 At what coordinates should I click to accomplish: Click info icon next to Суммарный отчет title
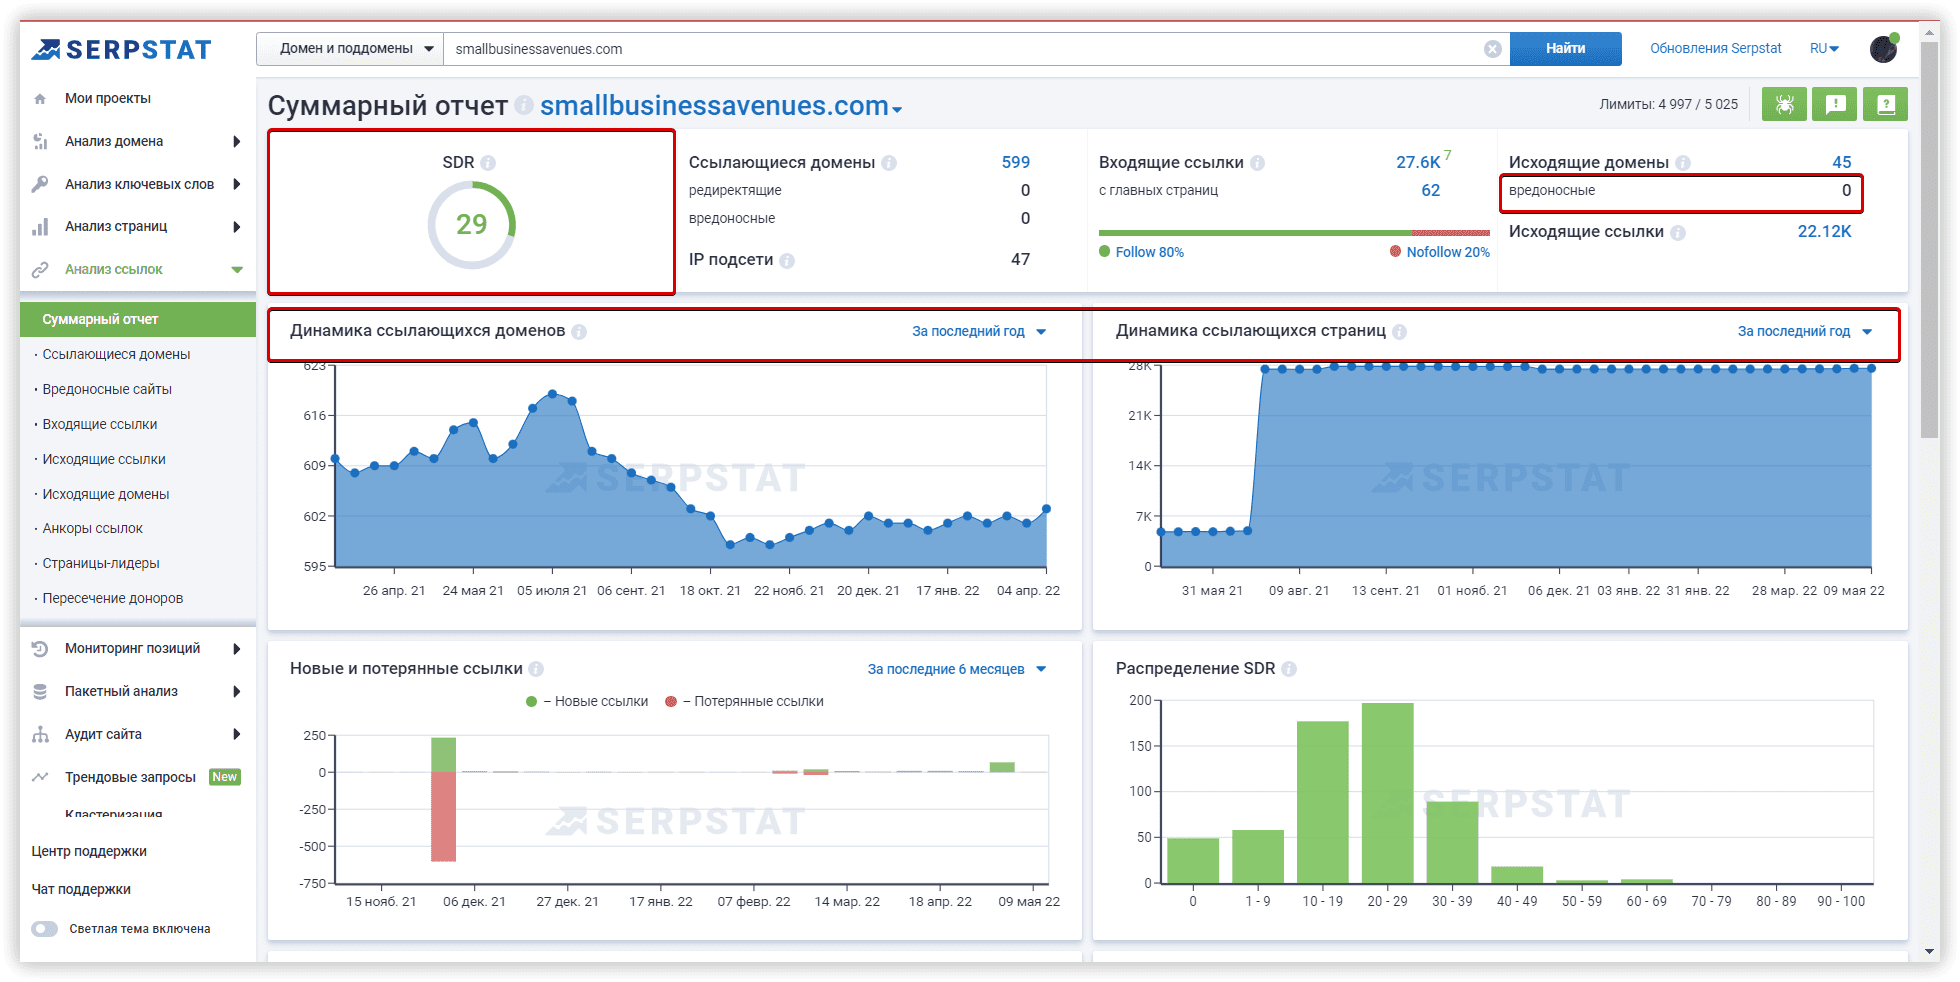pyautogui.click(x=524, y=106)
